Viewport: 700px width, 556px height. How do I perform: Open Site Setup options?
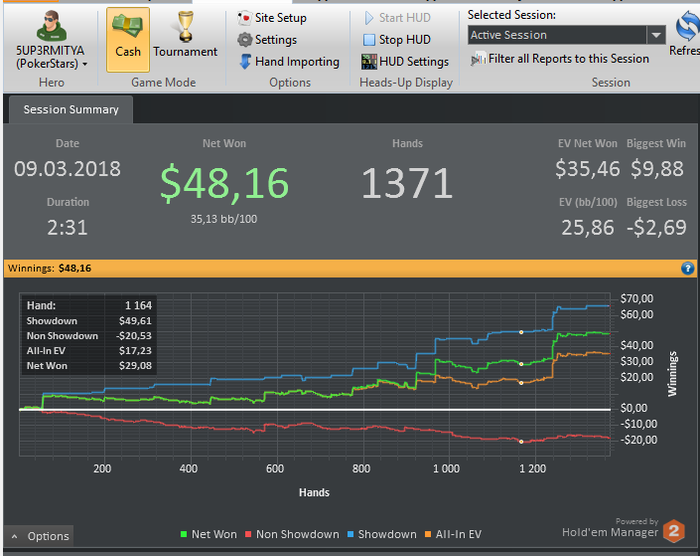pyautogui.click(x=272, y=18)
